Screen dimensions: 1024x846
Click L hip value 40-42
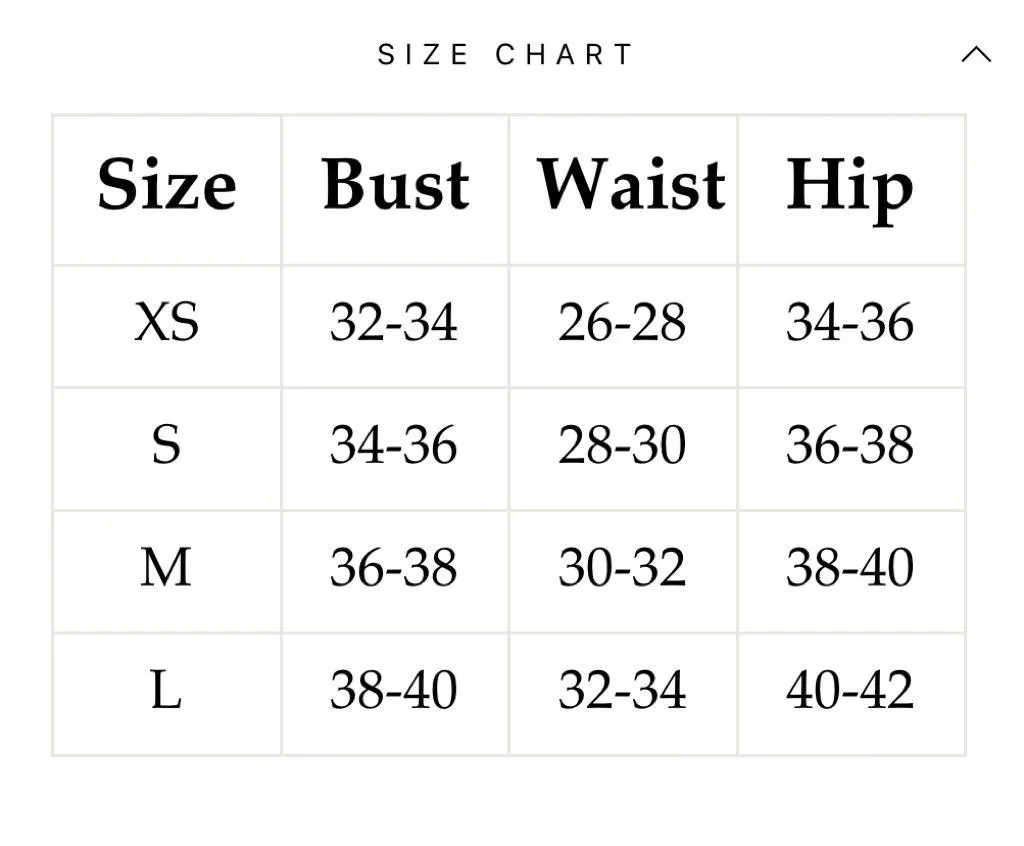click(x=850, y=690)
